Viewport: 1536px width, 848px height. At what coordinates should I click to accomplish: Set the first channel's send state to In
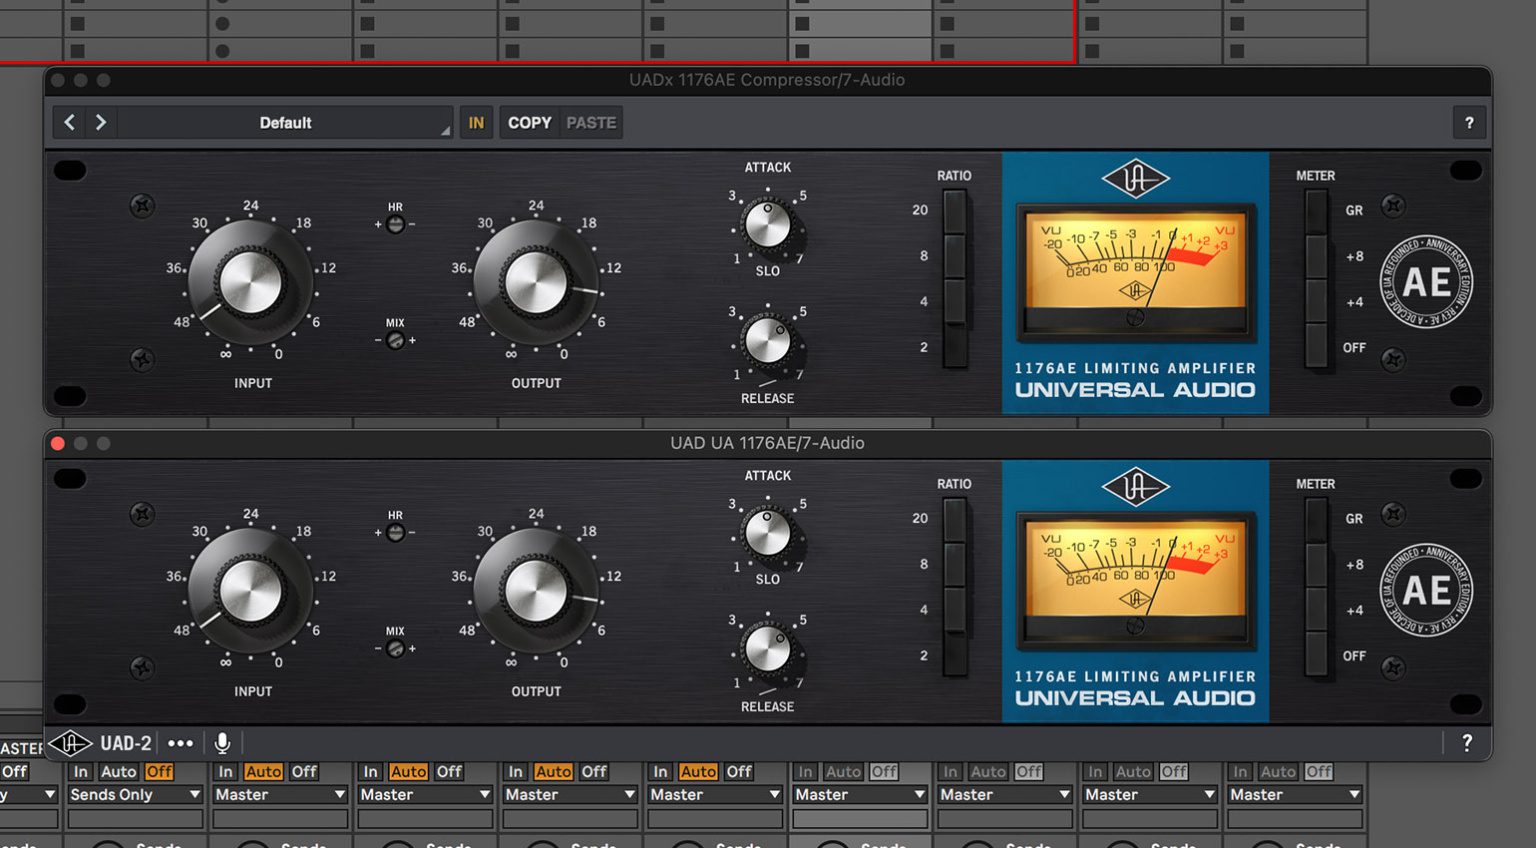tap(80, 771)
